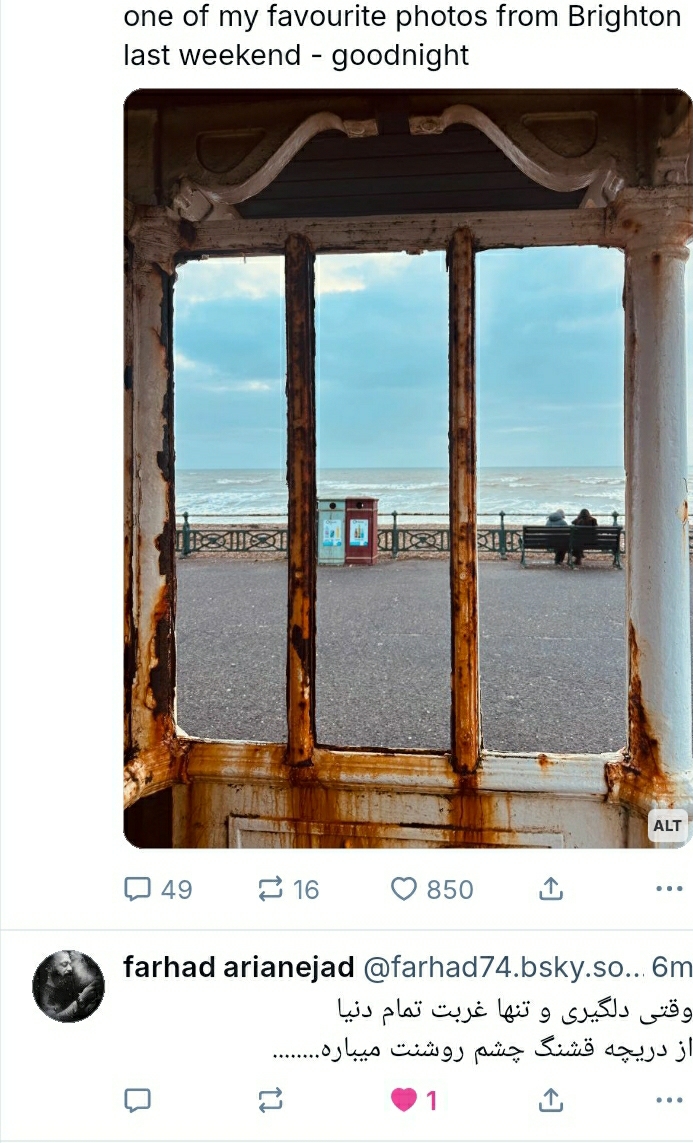Screen dimensions: 693x1143
Task: Repost the Brighton photo post
Action: pyautogui.click(x=289, y=889)
